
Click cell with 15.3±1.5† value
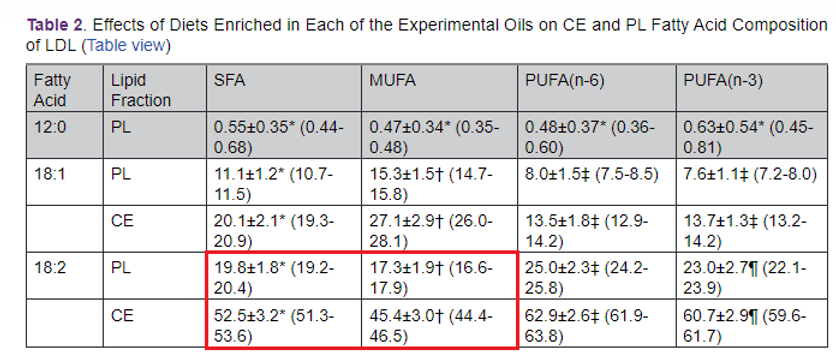pos(439,181)
